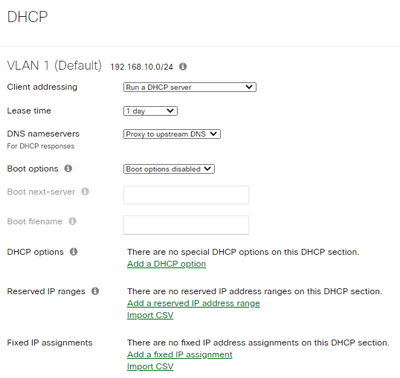Open the Boot options disabled dropdown
Viewport: 400px width, 378px height.
(169, 169)
